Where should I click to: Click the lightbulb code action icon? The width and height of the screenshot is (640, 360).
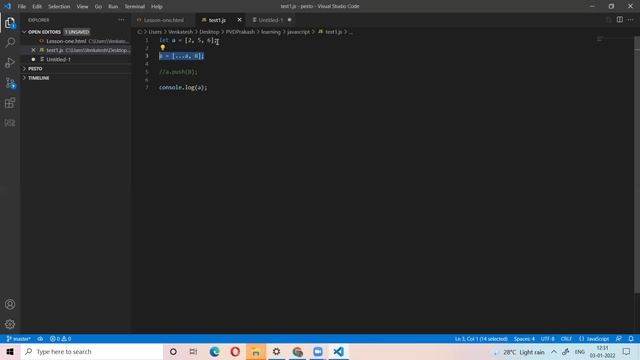[162, 48]
